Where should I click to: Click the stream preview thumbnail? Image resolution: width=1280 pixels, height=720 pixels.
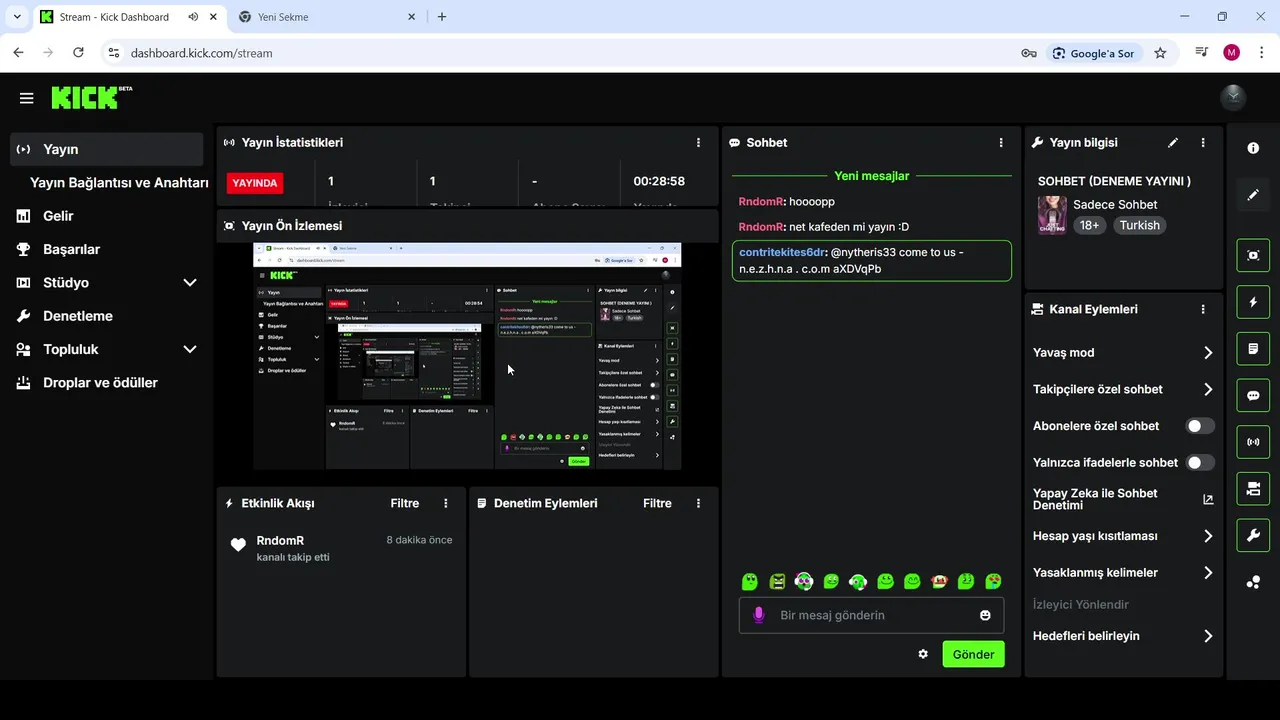coord(467,356)
